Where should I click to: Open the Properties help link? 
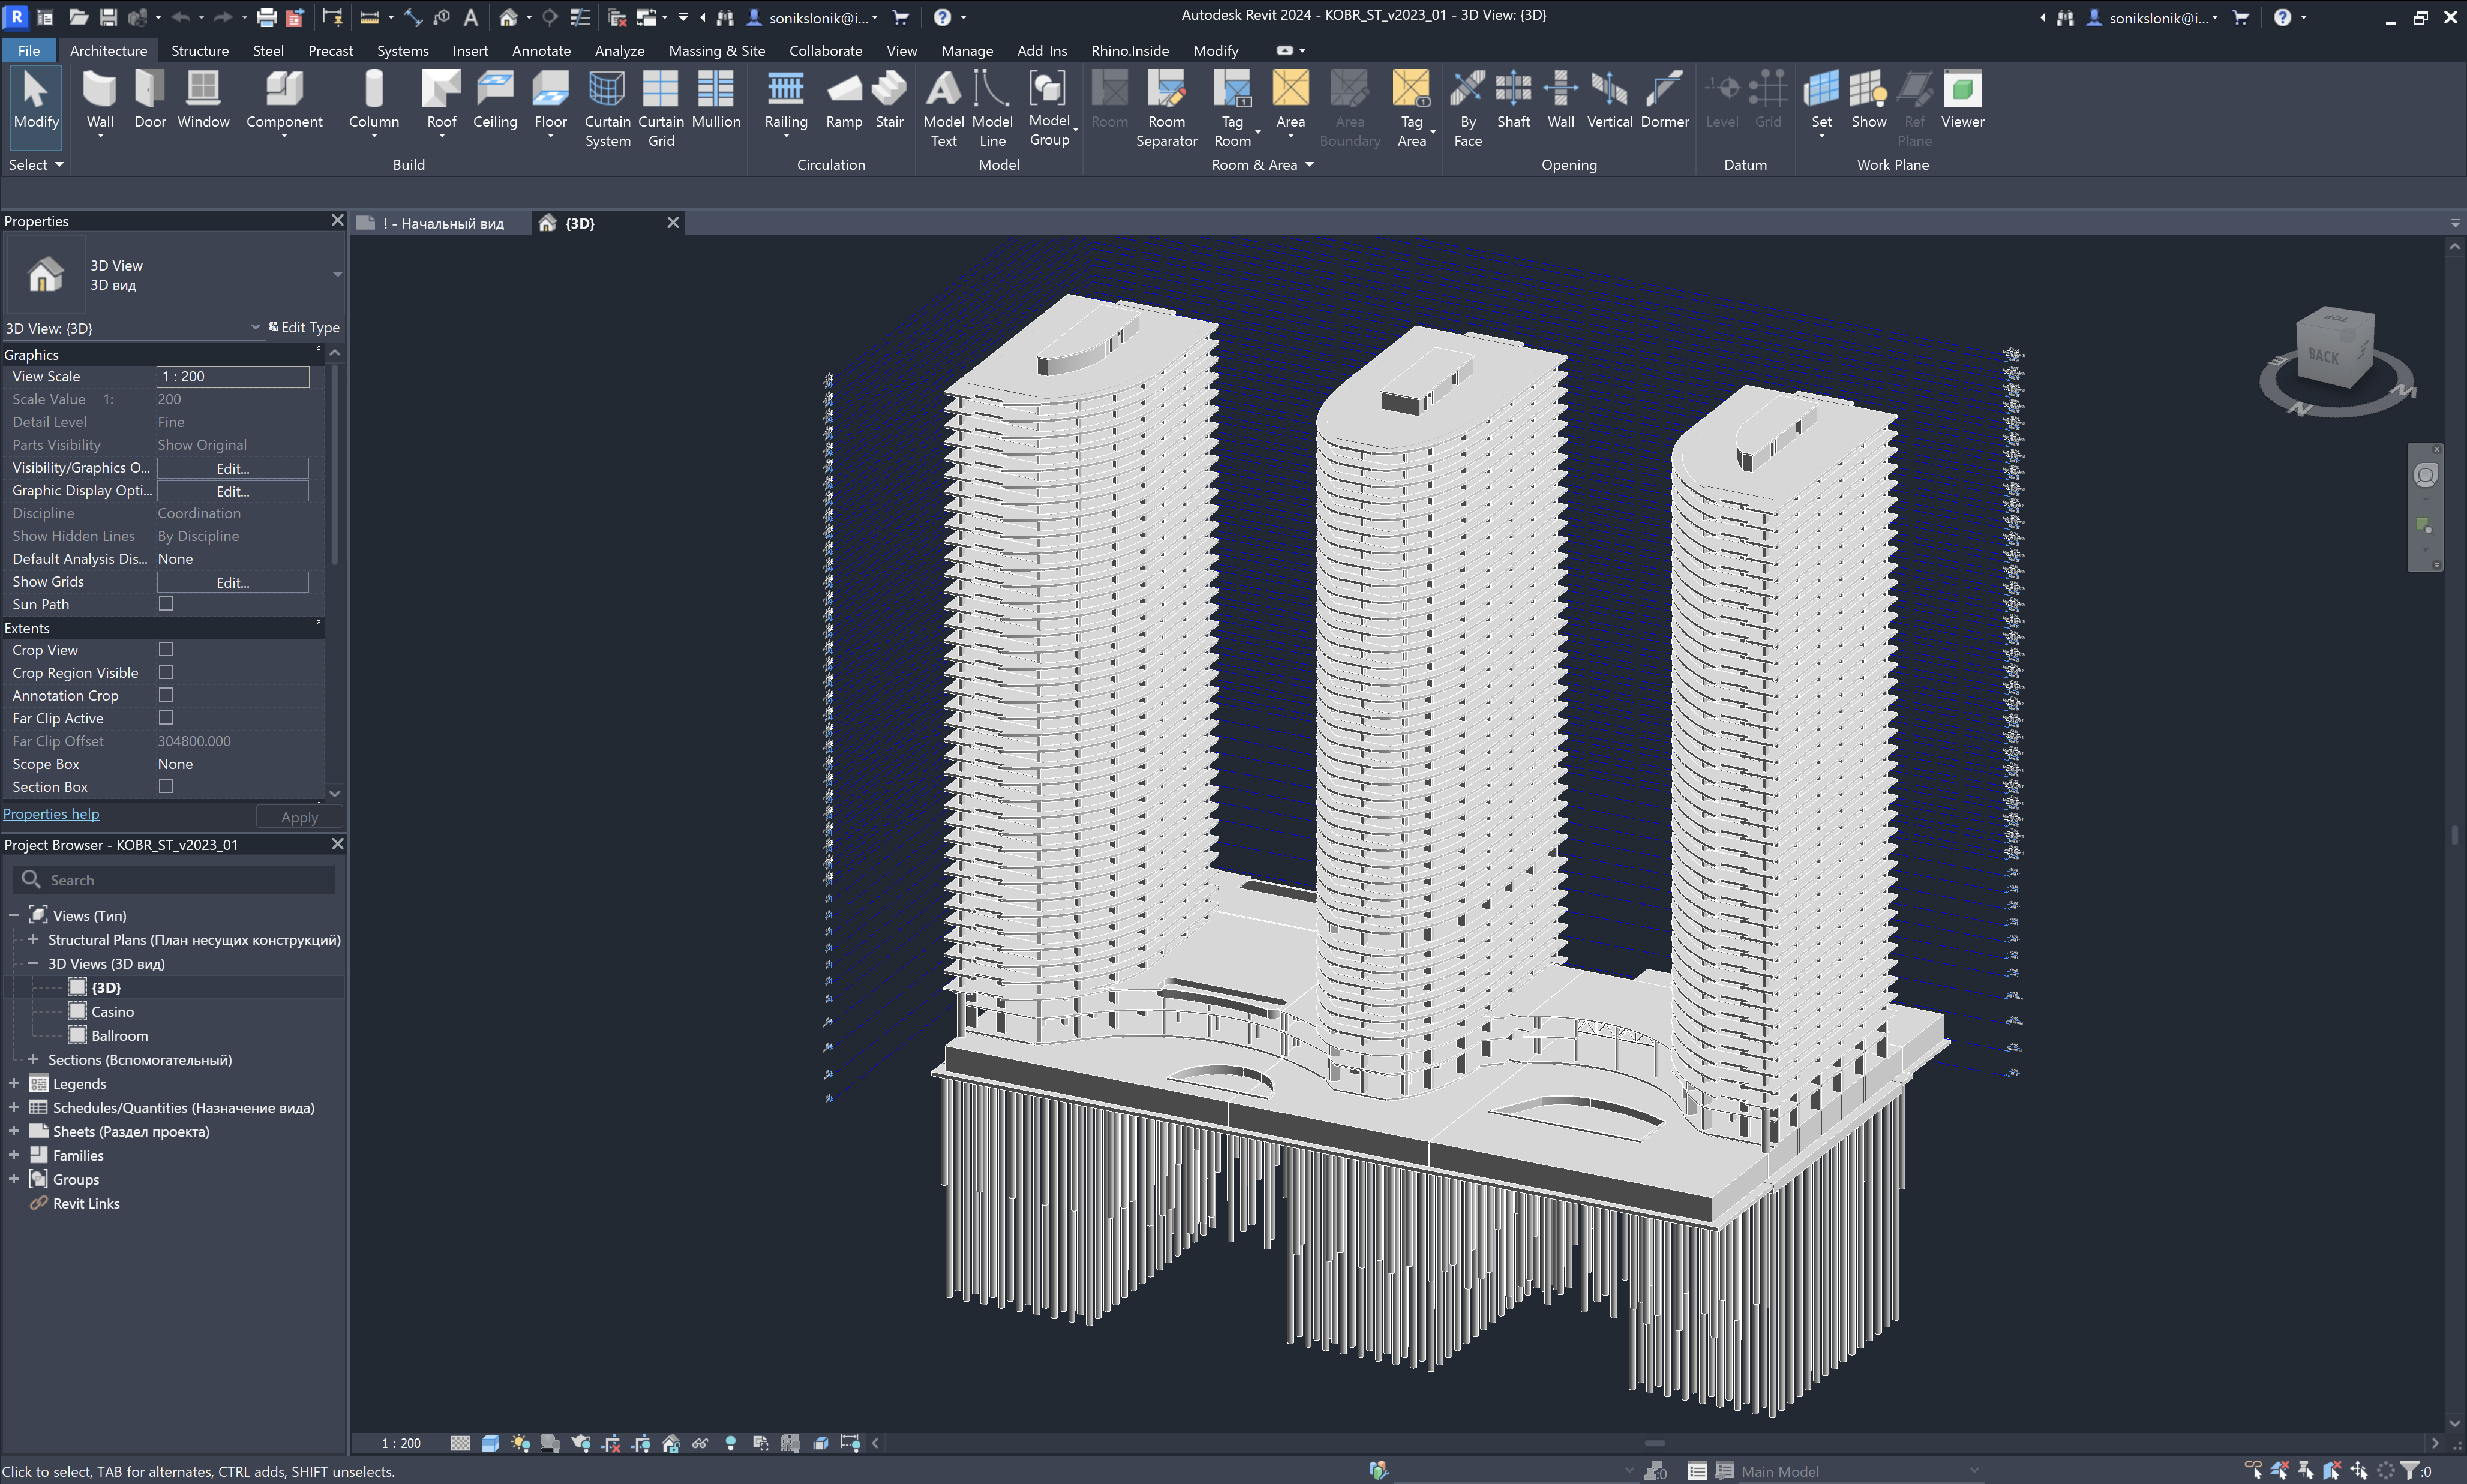(x=51, y=814)
